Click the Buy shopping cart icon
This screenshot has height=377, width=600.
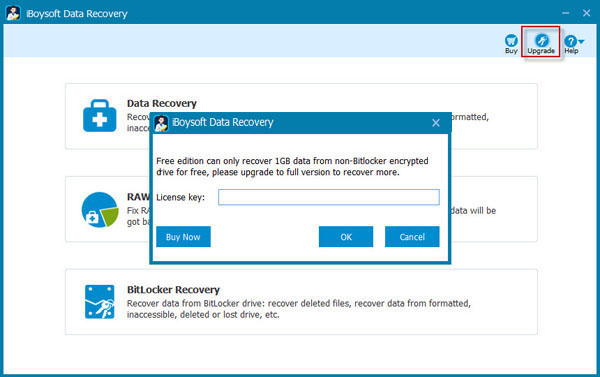tap(511, 41)
